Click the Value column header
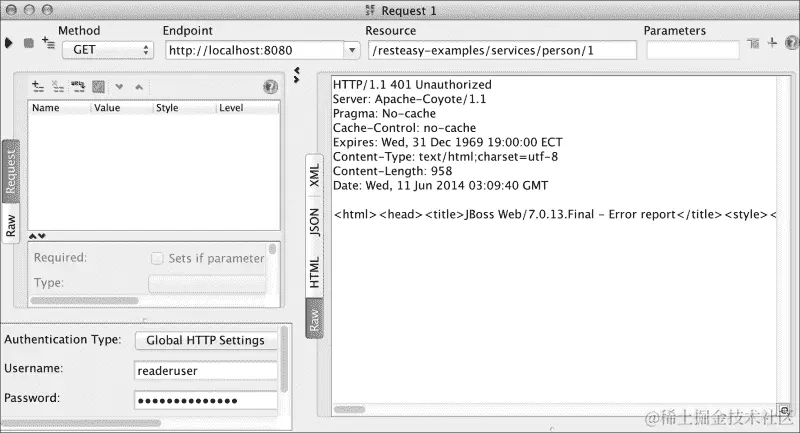The width and height of the screenshot is (800, 433). [x=122, y=108]
